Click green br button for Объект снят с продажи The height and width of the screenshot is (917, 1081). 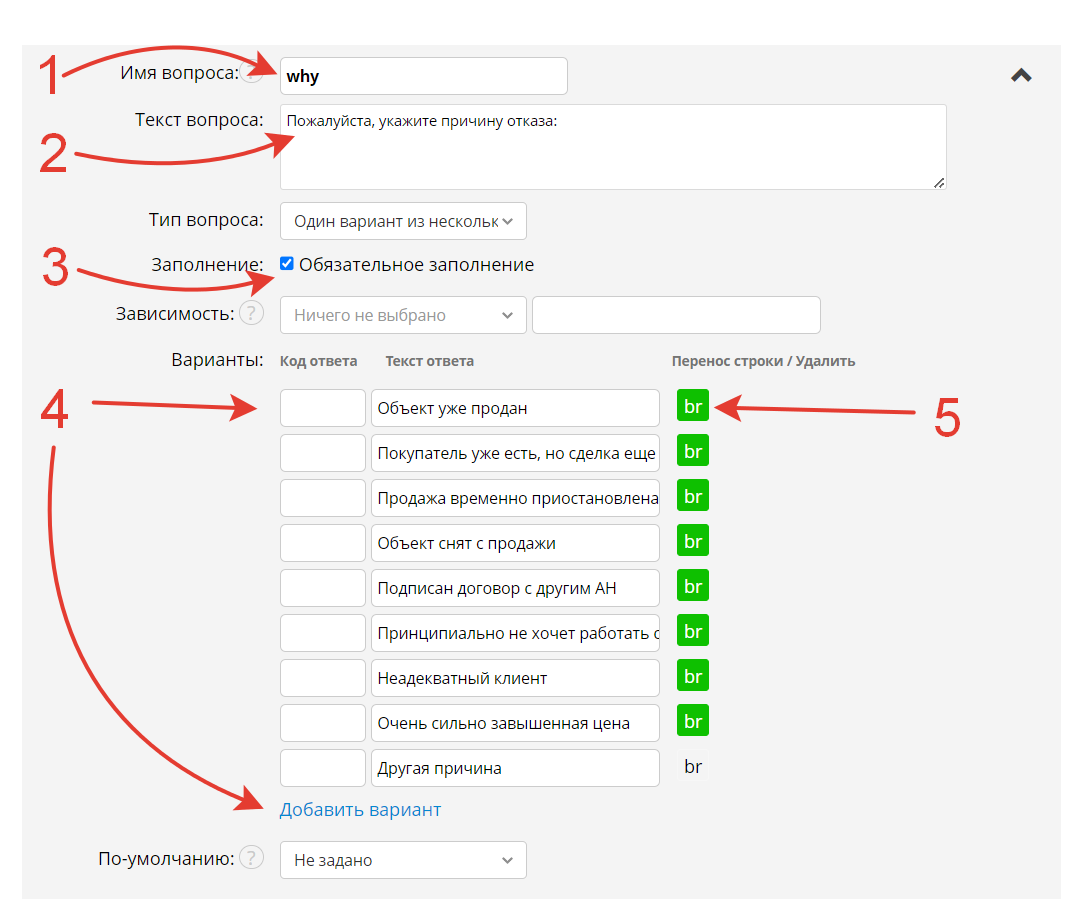pyautogui.click(x=692, y=542)
